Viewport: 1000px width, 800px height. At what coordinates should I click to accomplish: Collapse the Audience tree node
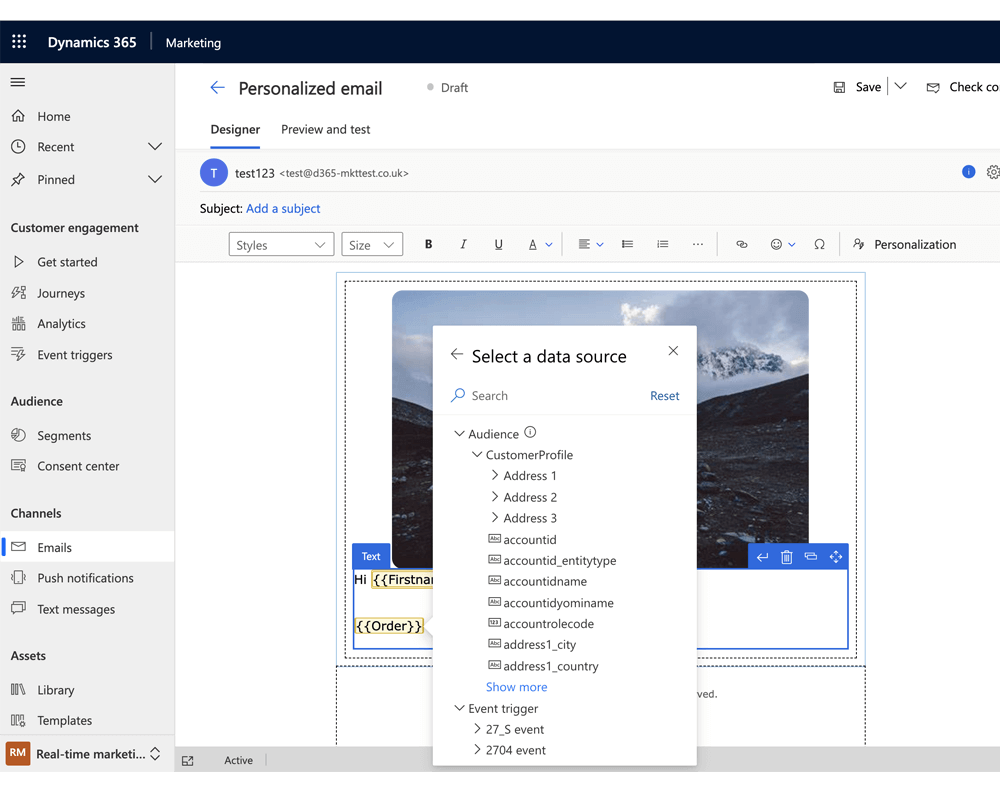459,434
